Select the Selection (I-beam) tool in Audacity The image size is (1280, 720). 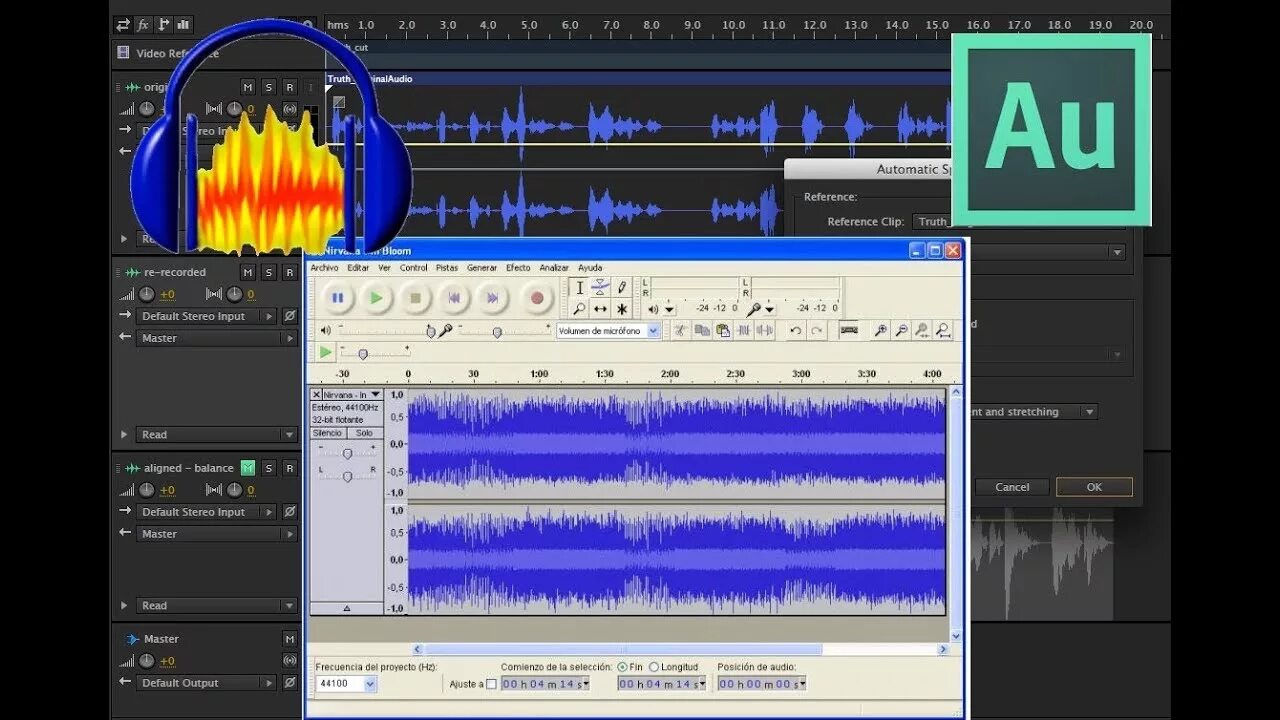pyautogui.click(x=579, y=288)
